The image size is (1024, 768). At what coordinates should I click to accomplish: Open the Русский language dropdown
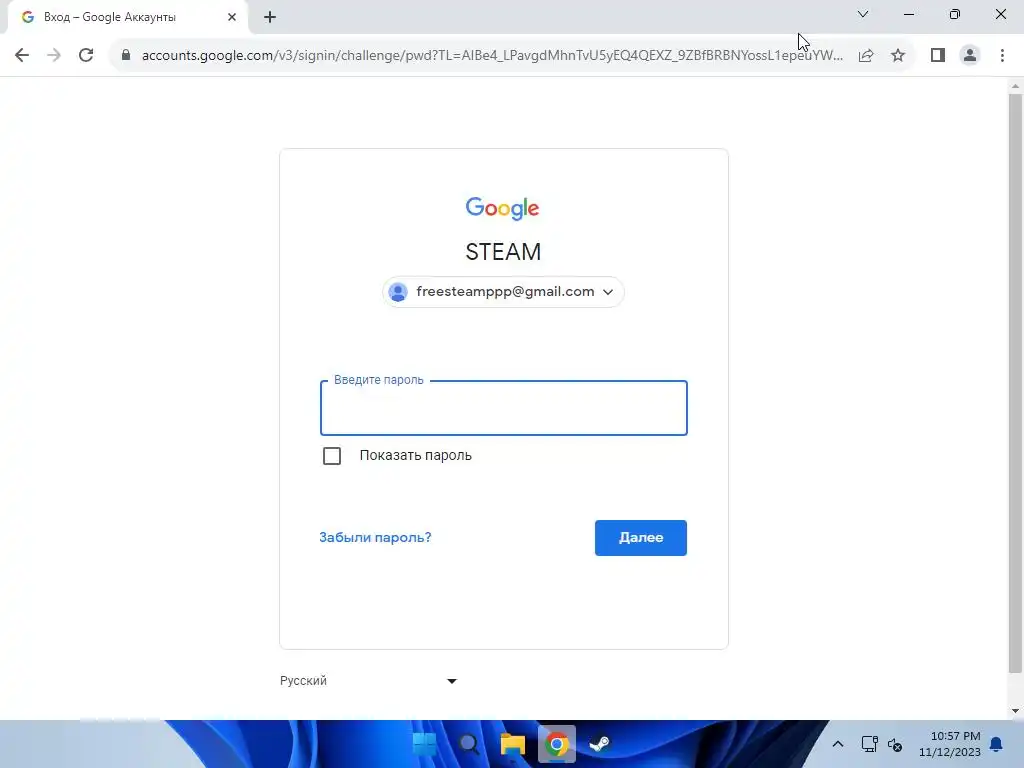point(368,680)
